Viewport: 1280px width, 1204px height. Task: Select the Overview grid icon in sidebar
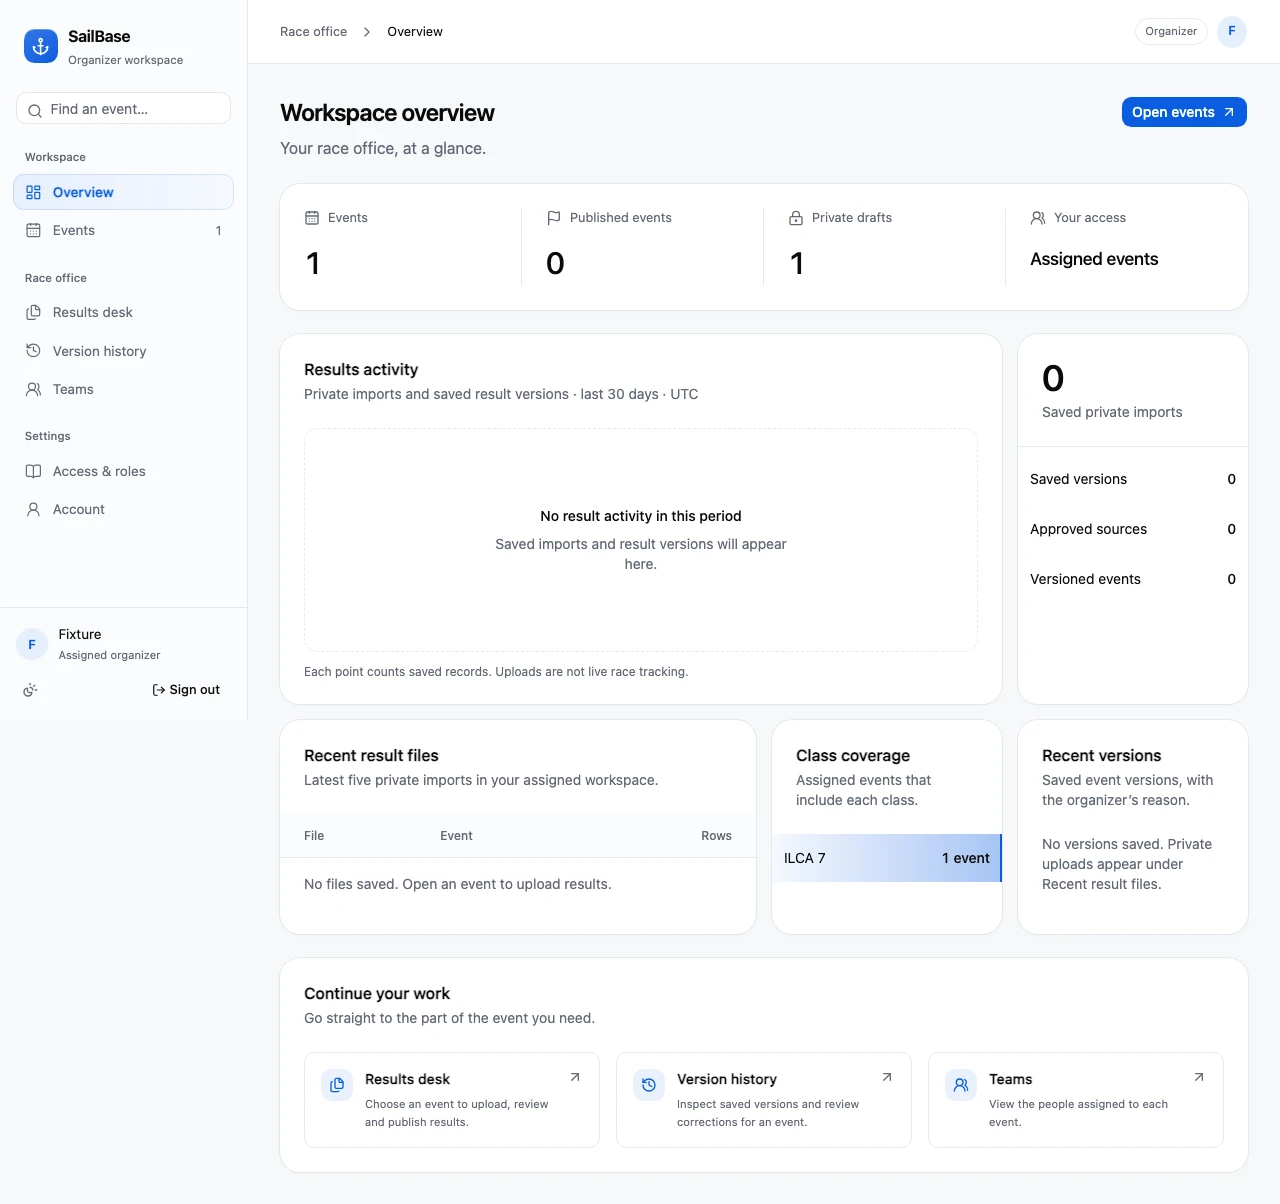pos(33,192)
